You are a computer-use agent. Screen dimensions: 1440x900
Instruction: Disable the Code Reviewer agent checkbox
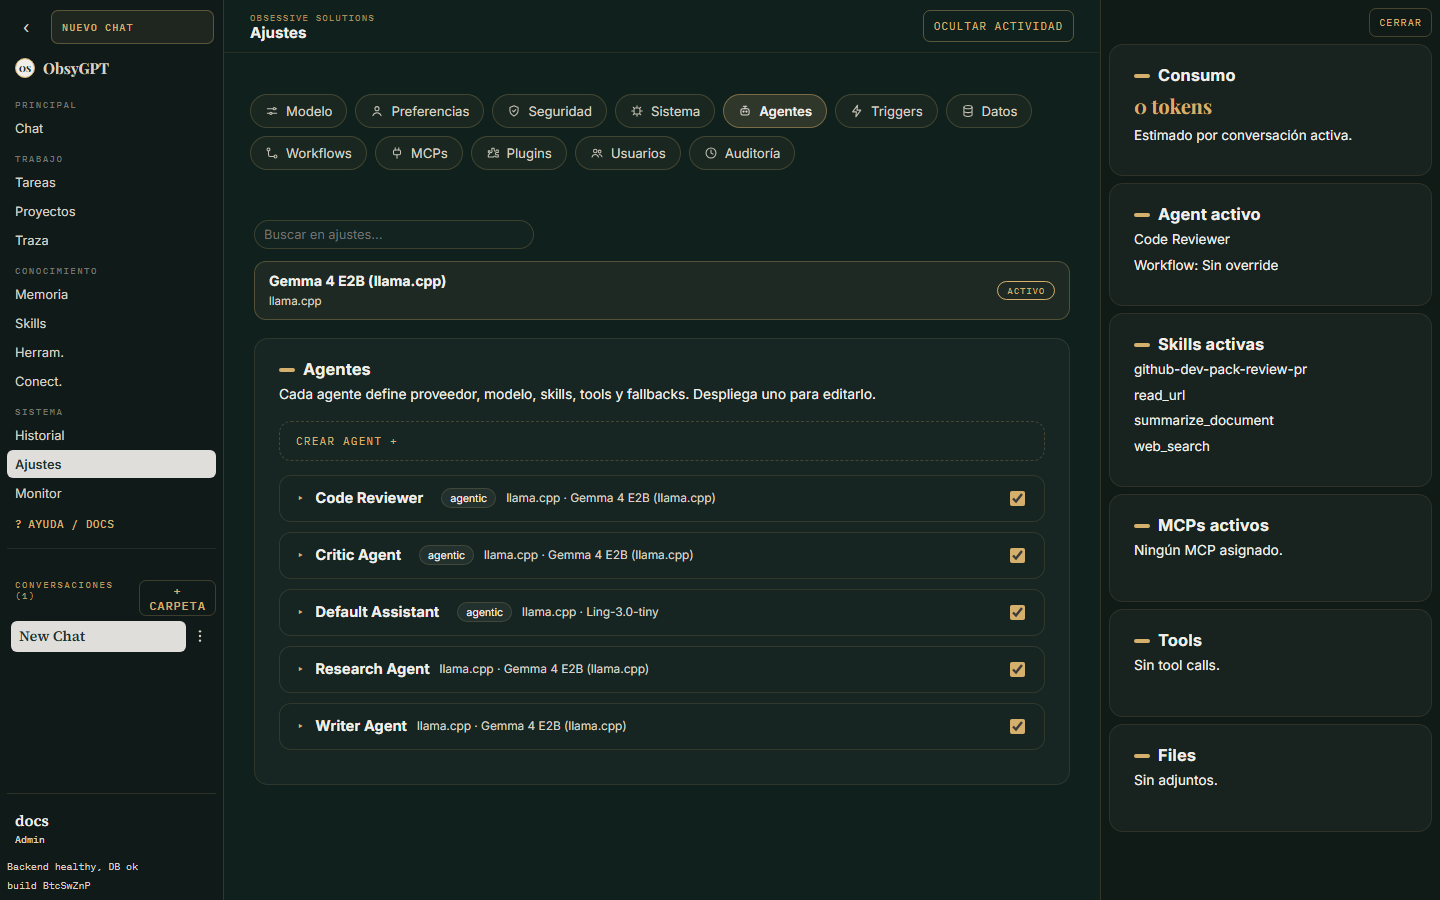1018,498
